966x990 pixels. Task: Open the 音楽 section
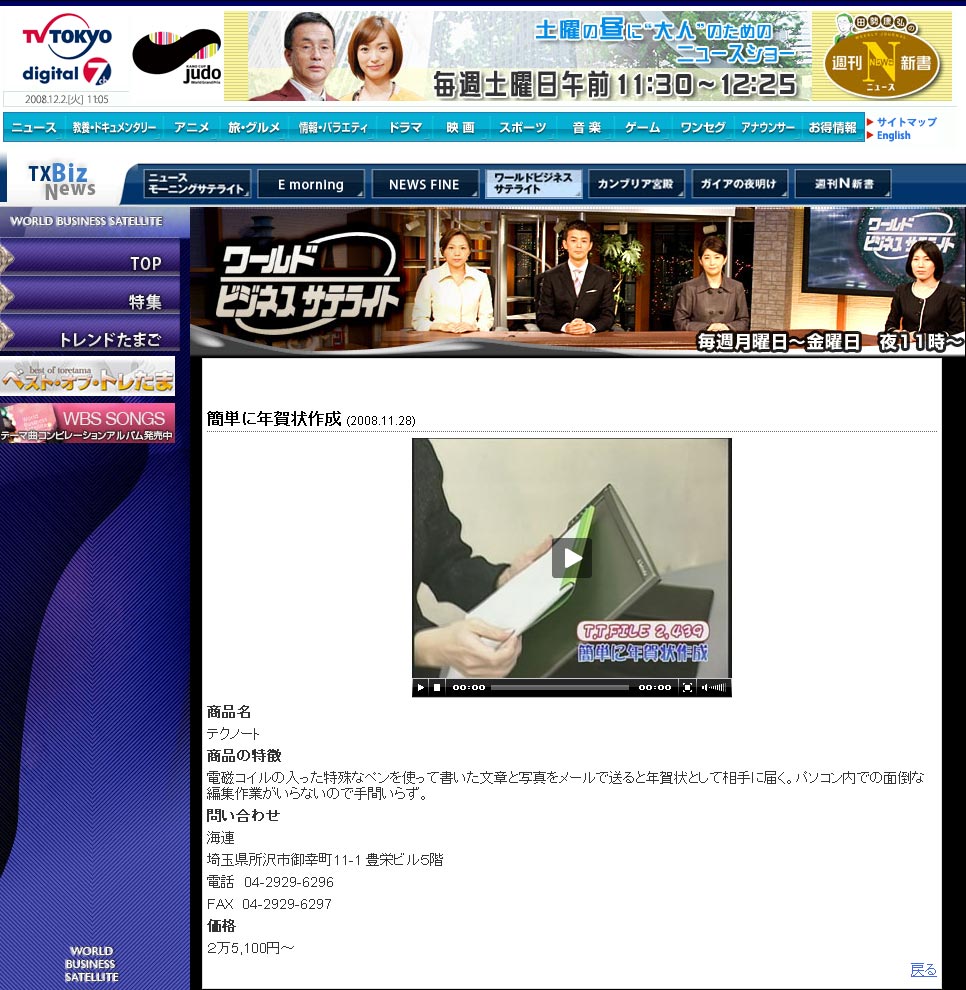[x=587, y=128]
